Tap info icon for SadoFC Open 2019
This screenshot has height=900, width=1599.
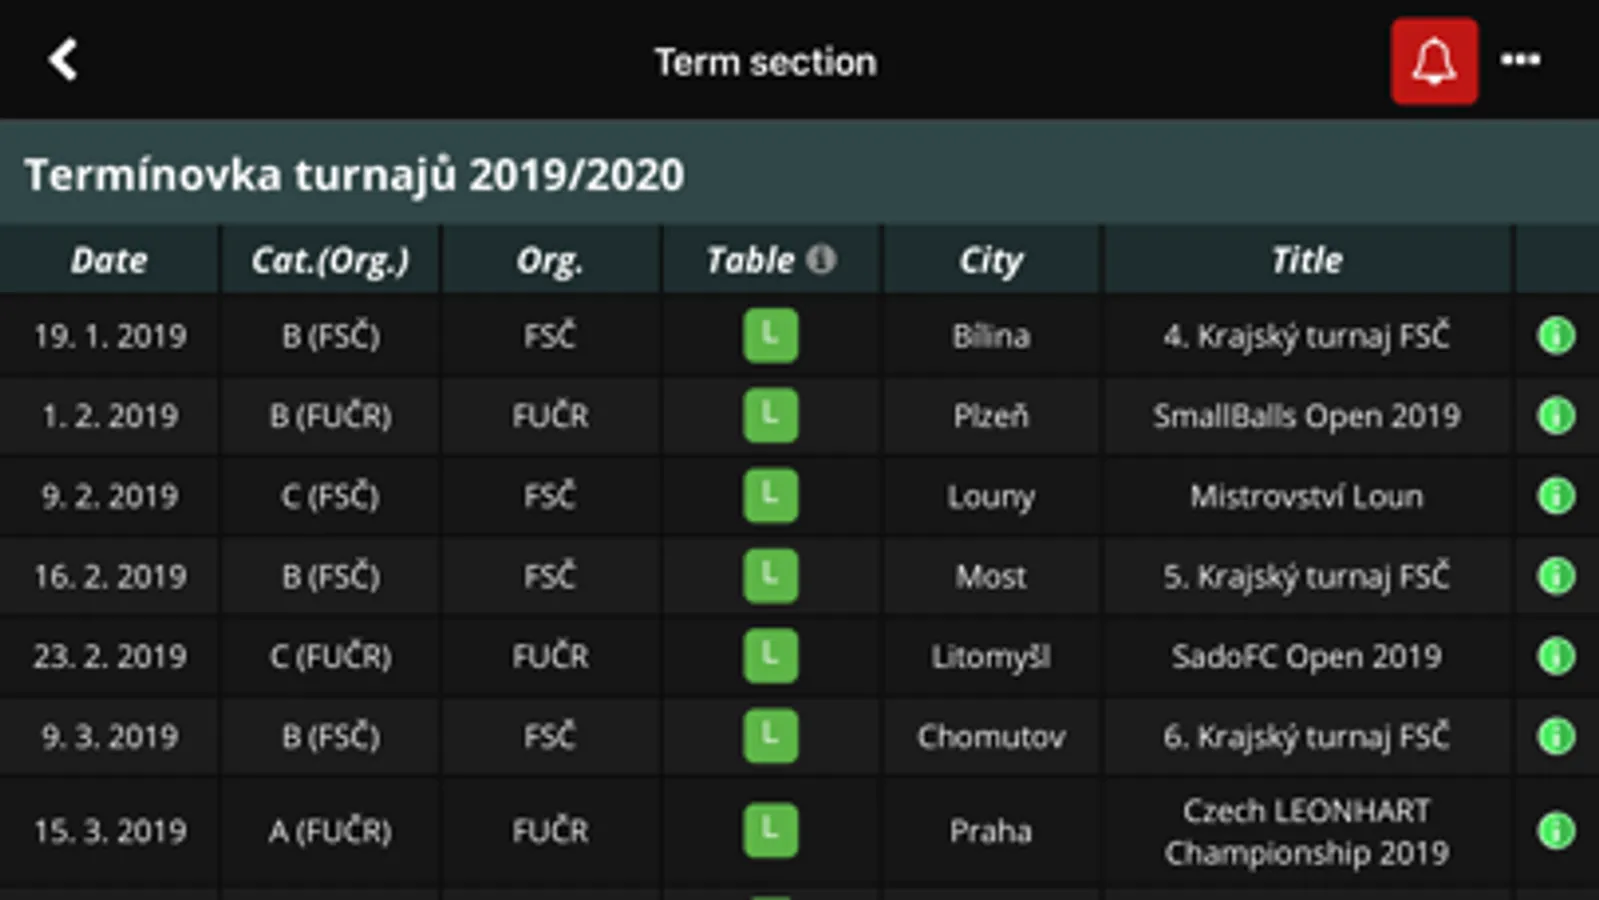pos(1555,656)
